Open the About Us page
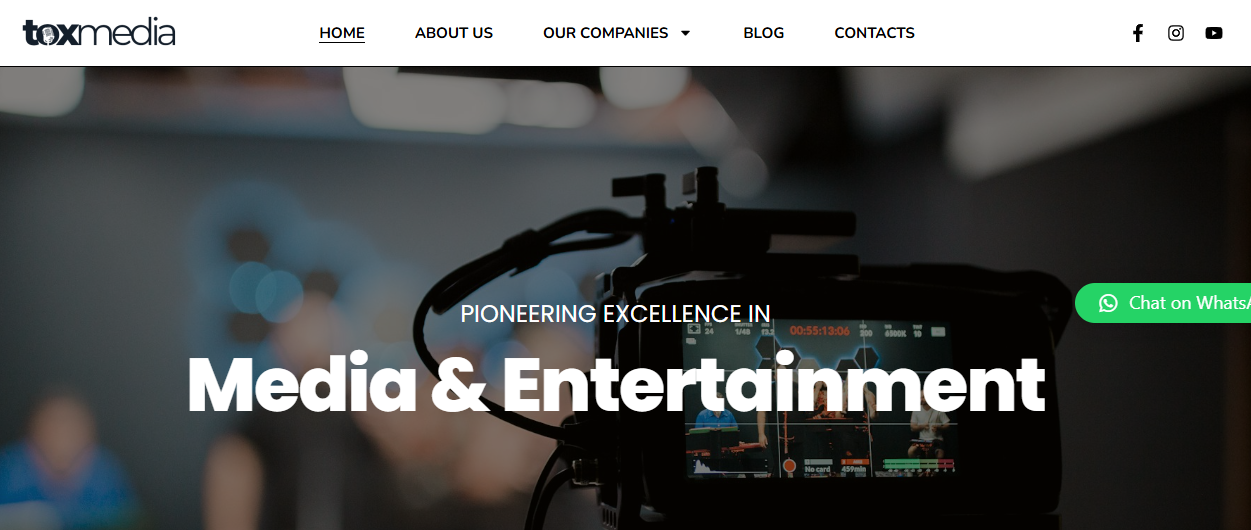The image size is (1251, 530). (x=454, y=33)
